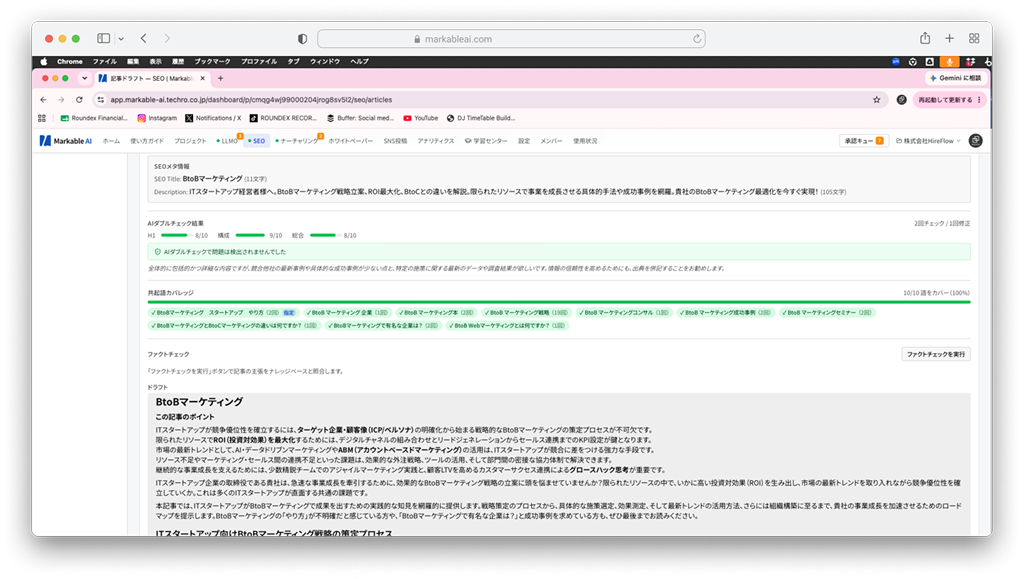Click 再起動して更新する button
1024x579 pixels.
(948, 100)
